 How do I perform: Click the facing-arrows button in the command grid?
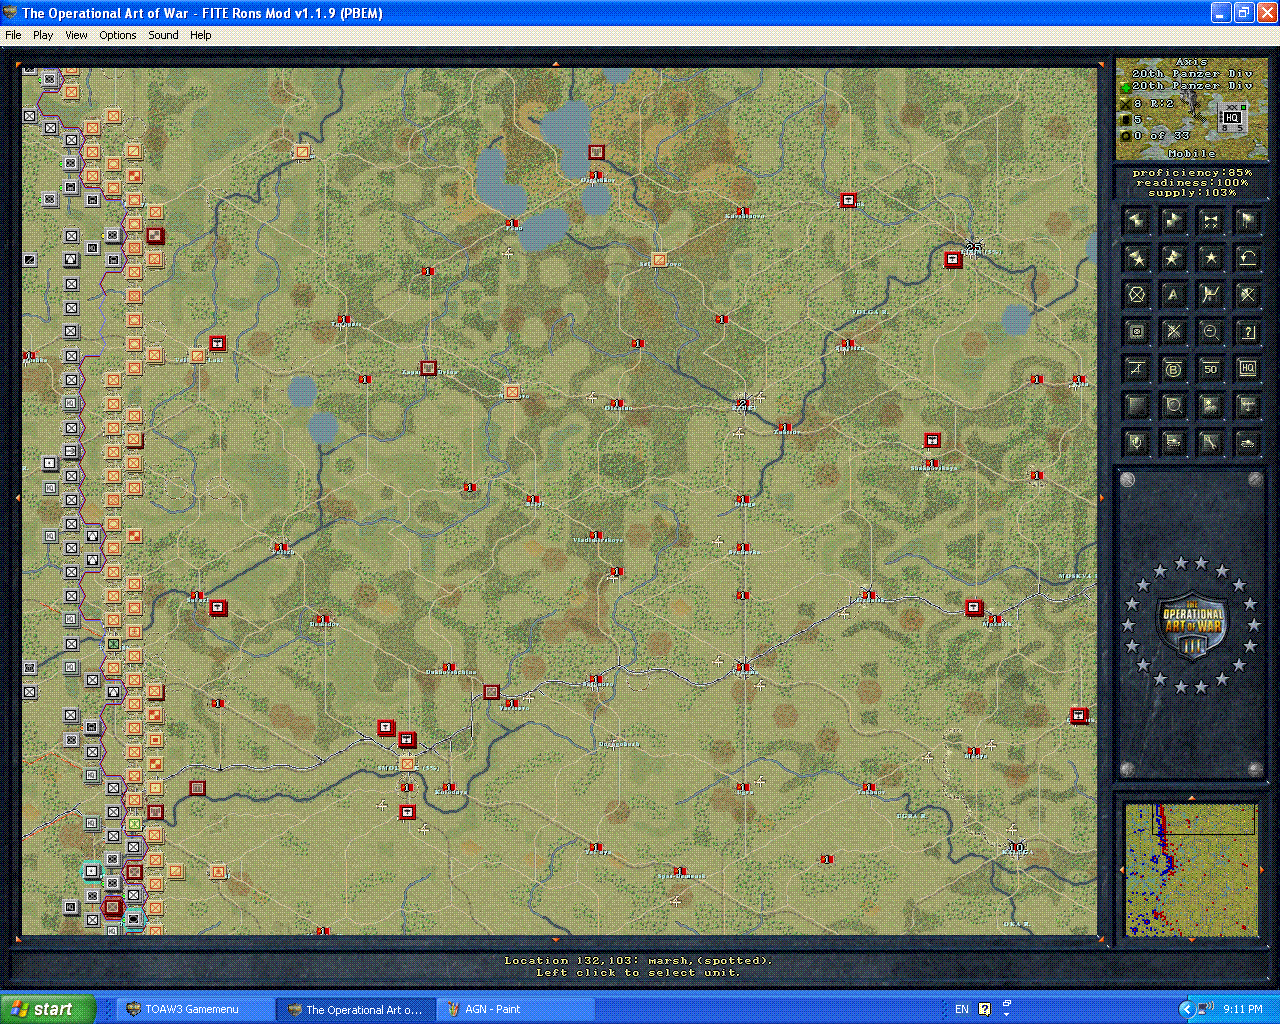point(1210,221)
